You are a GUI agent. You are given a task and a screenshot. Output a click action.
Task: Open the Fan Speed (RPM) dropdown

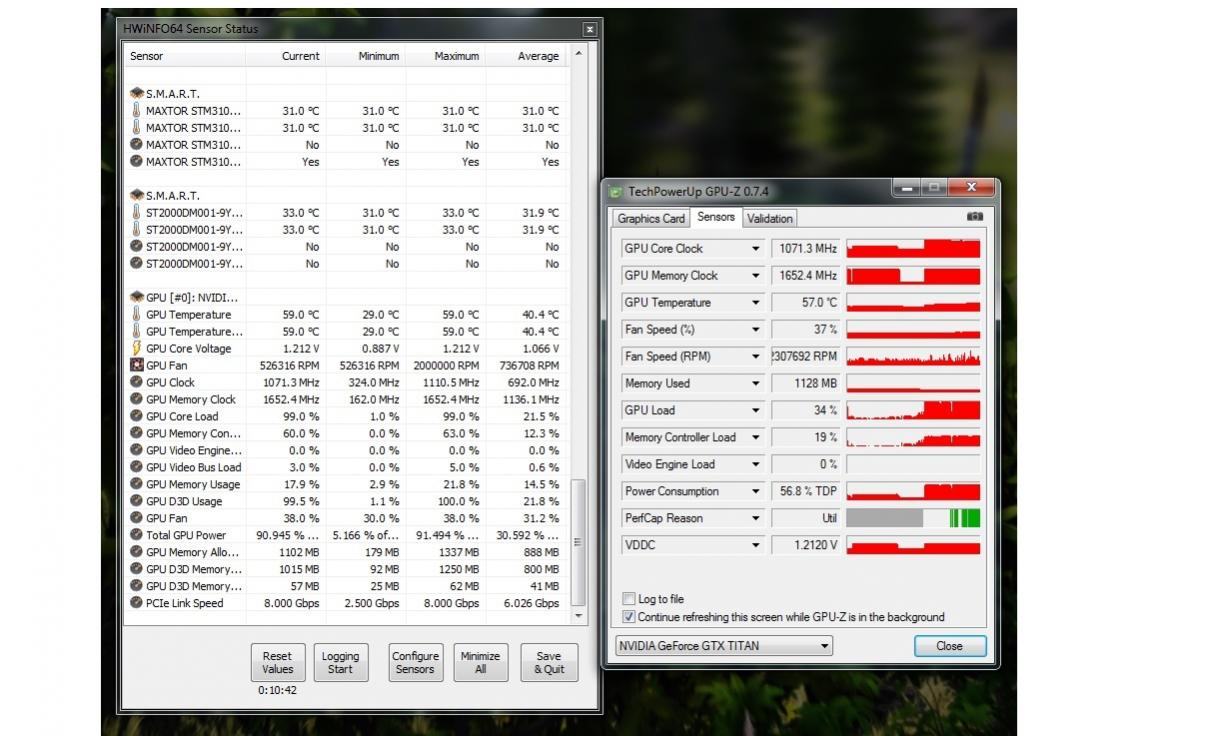coord(755,357)
